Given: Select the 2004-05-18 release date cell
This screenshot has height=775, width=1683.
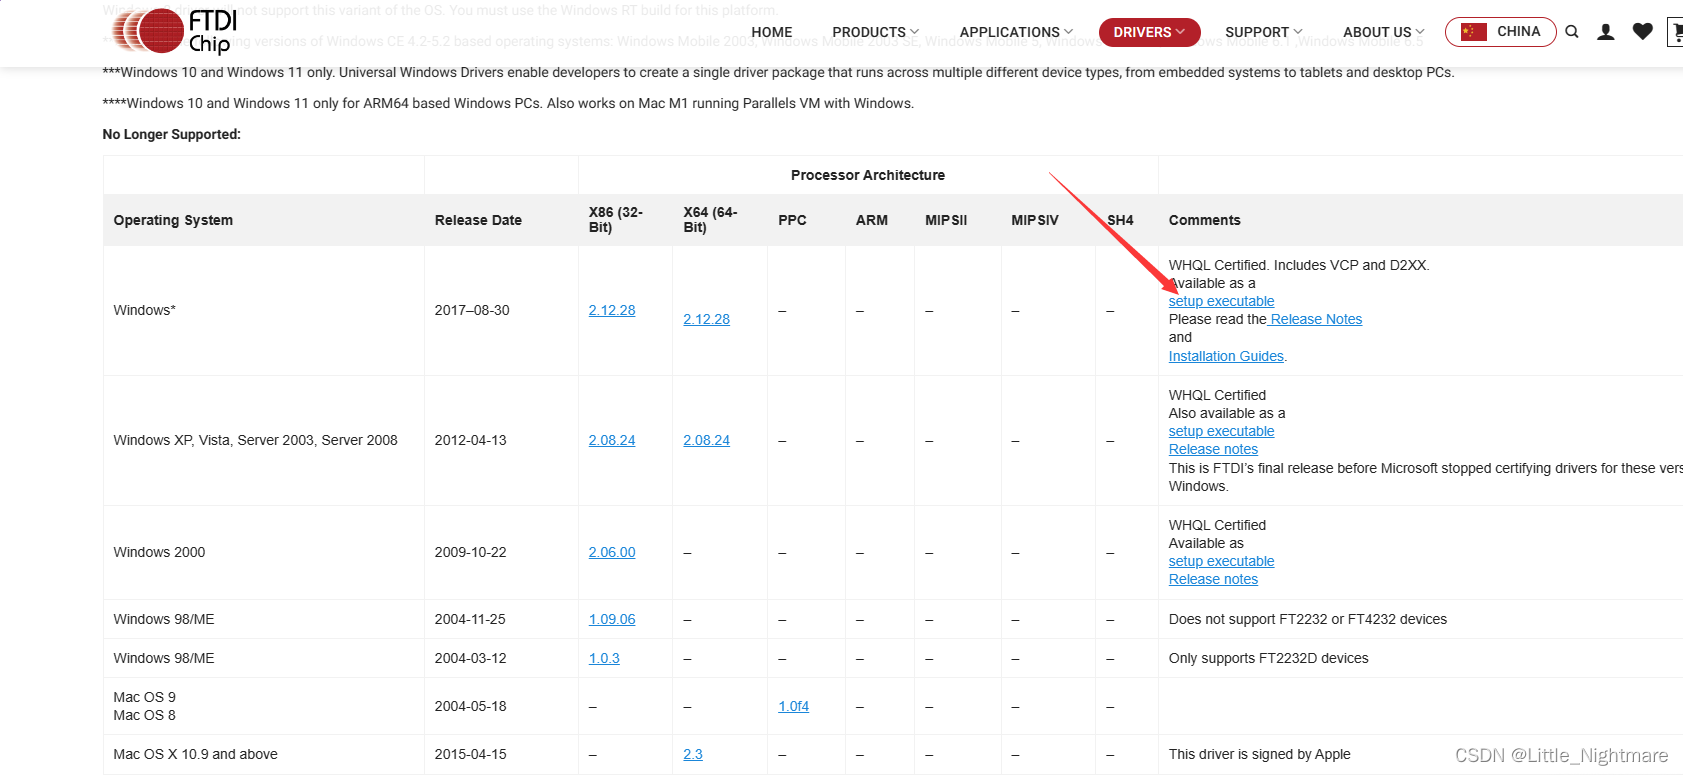Looking at the screenshot, I should pos(470,706).
